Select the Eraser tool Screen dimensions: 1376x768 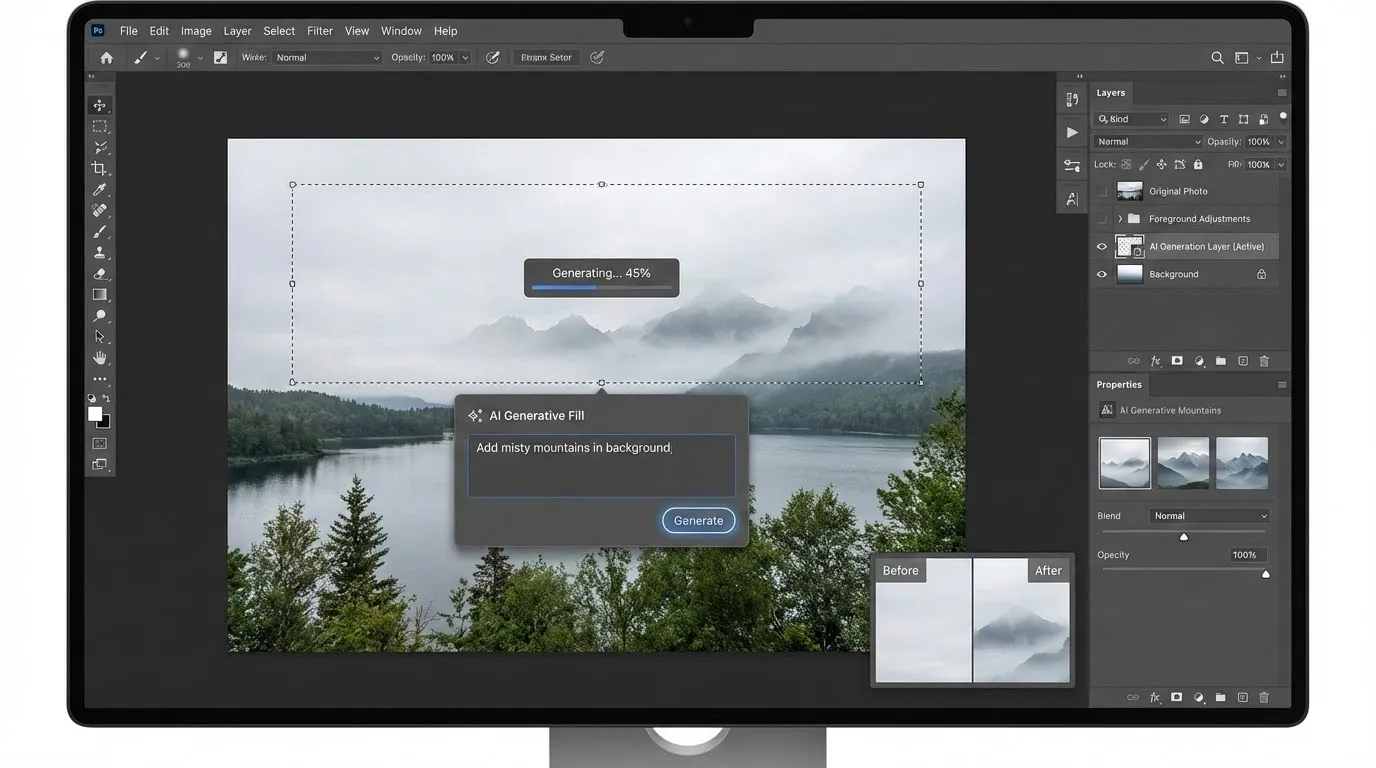(100, 273)
